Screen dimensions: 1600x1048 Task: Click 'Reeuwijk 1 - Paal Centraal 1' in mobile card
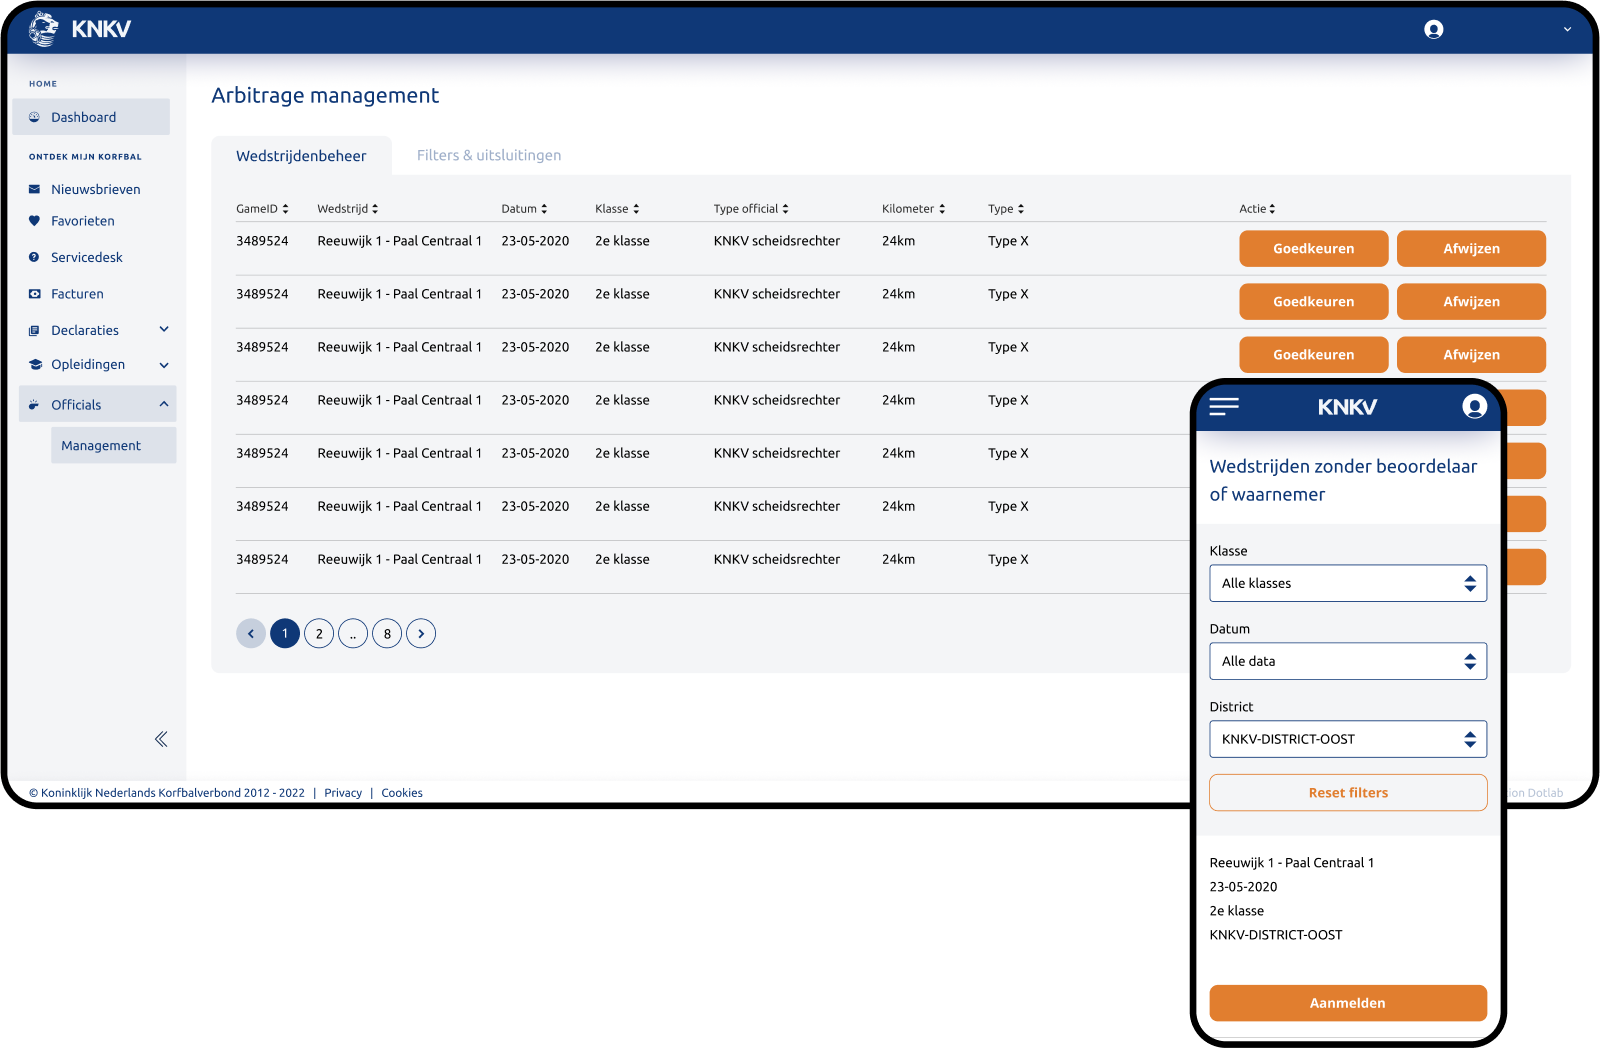(1292, 863)
